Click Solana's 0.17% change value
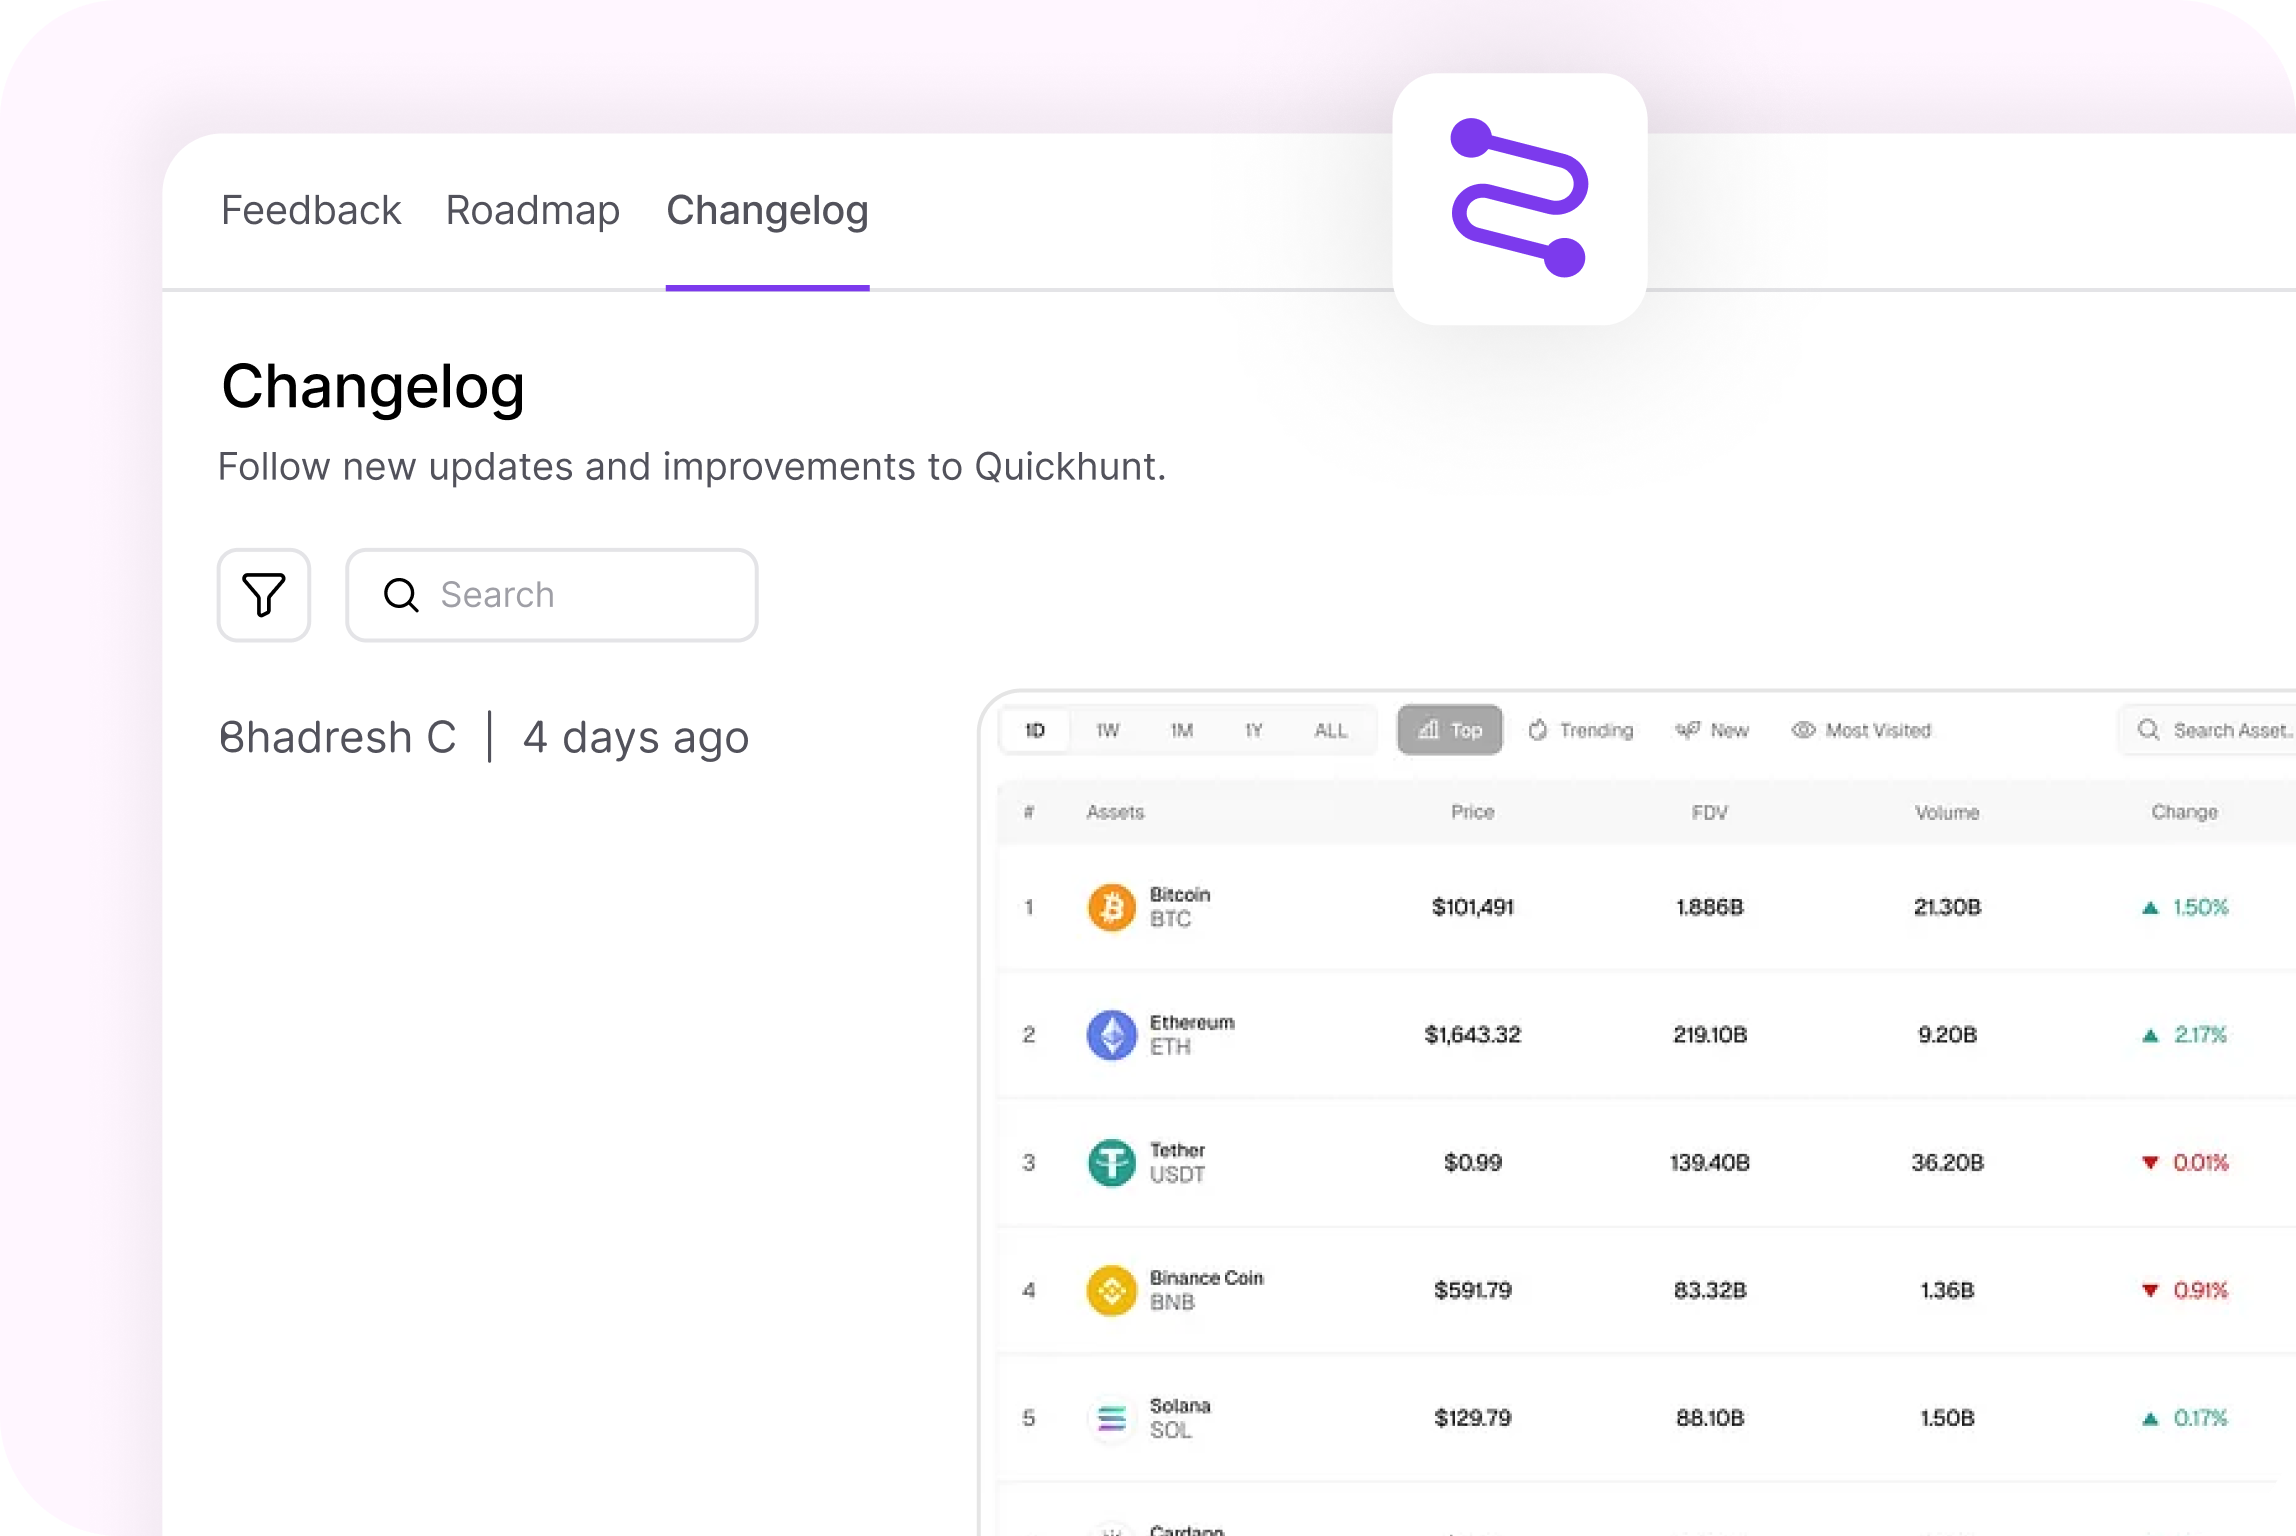 2200,1418
